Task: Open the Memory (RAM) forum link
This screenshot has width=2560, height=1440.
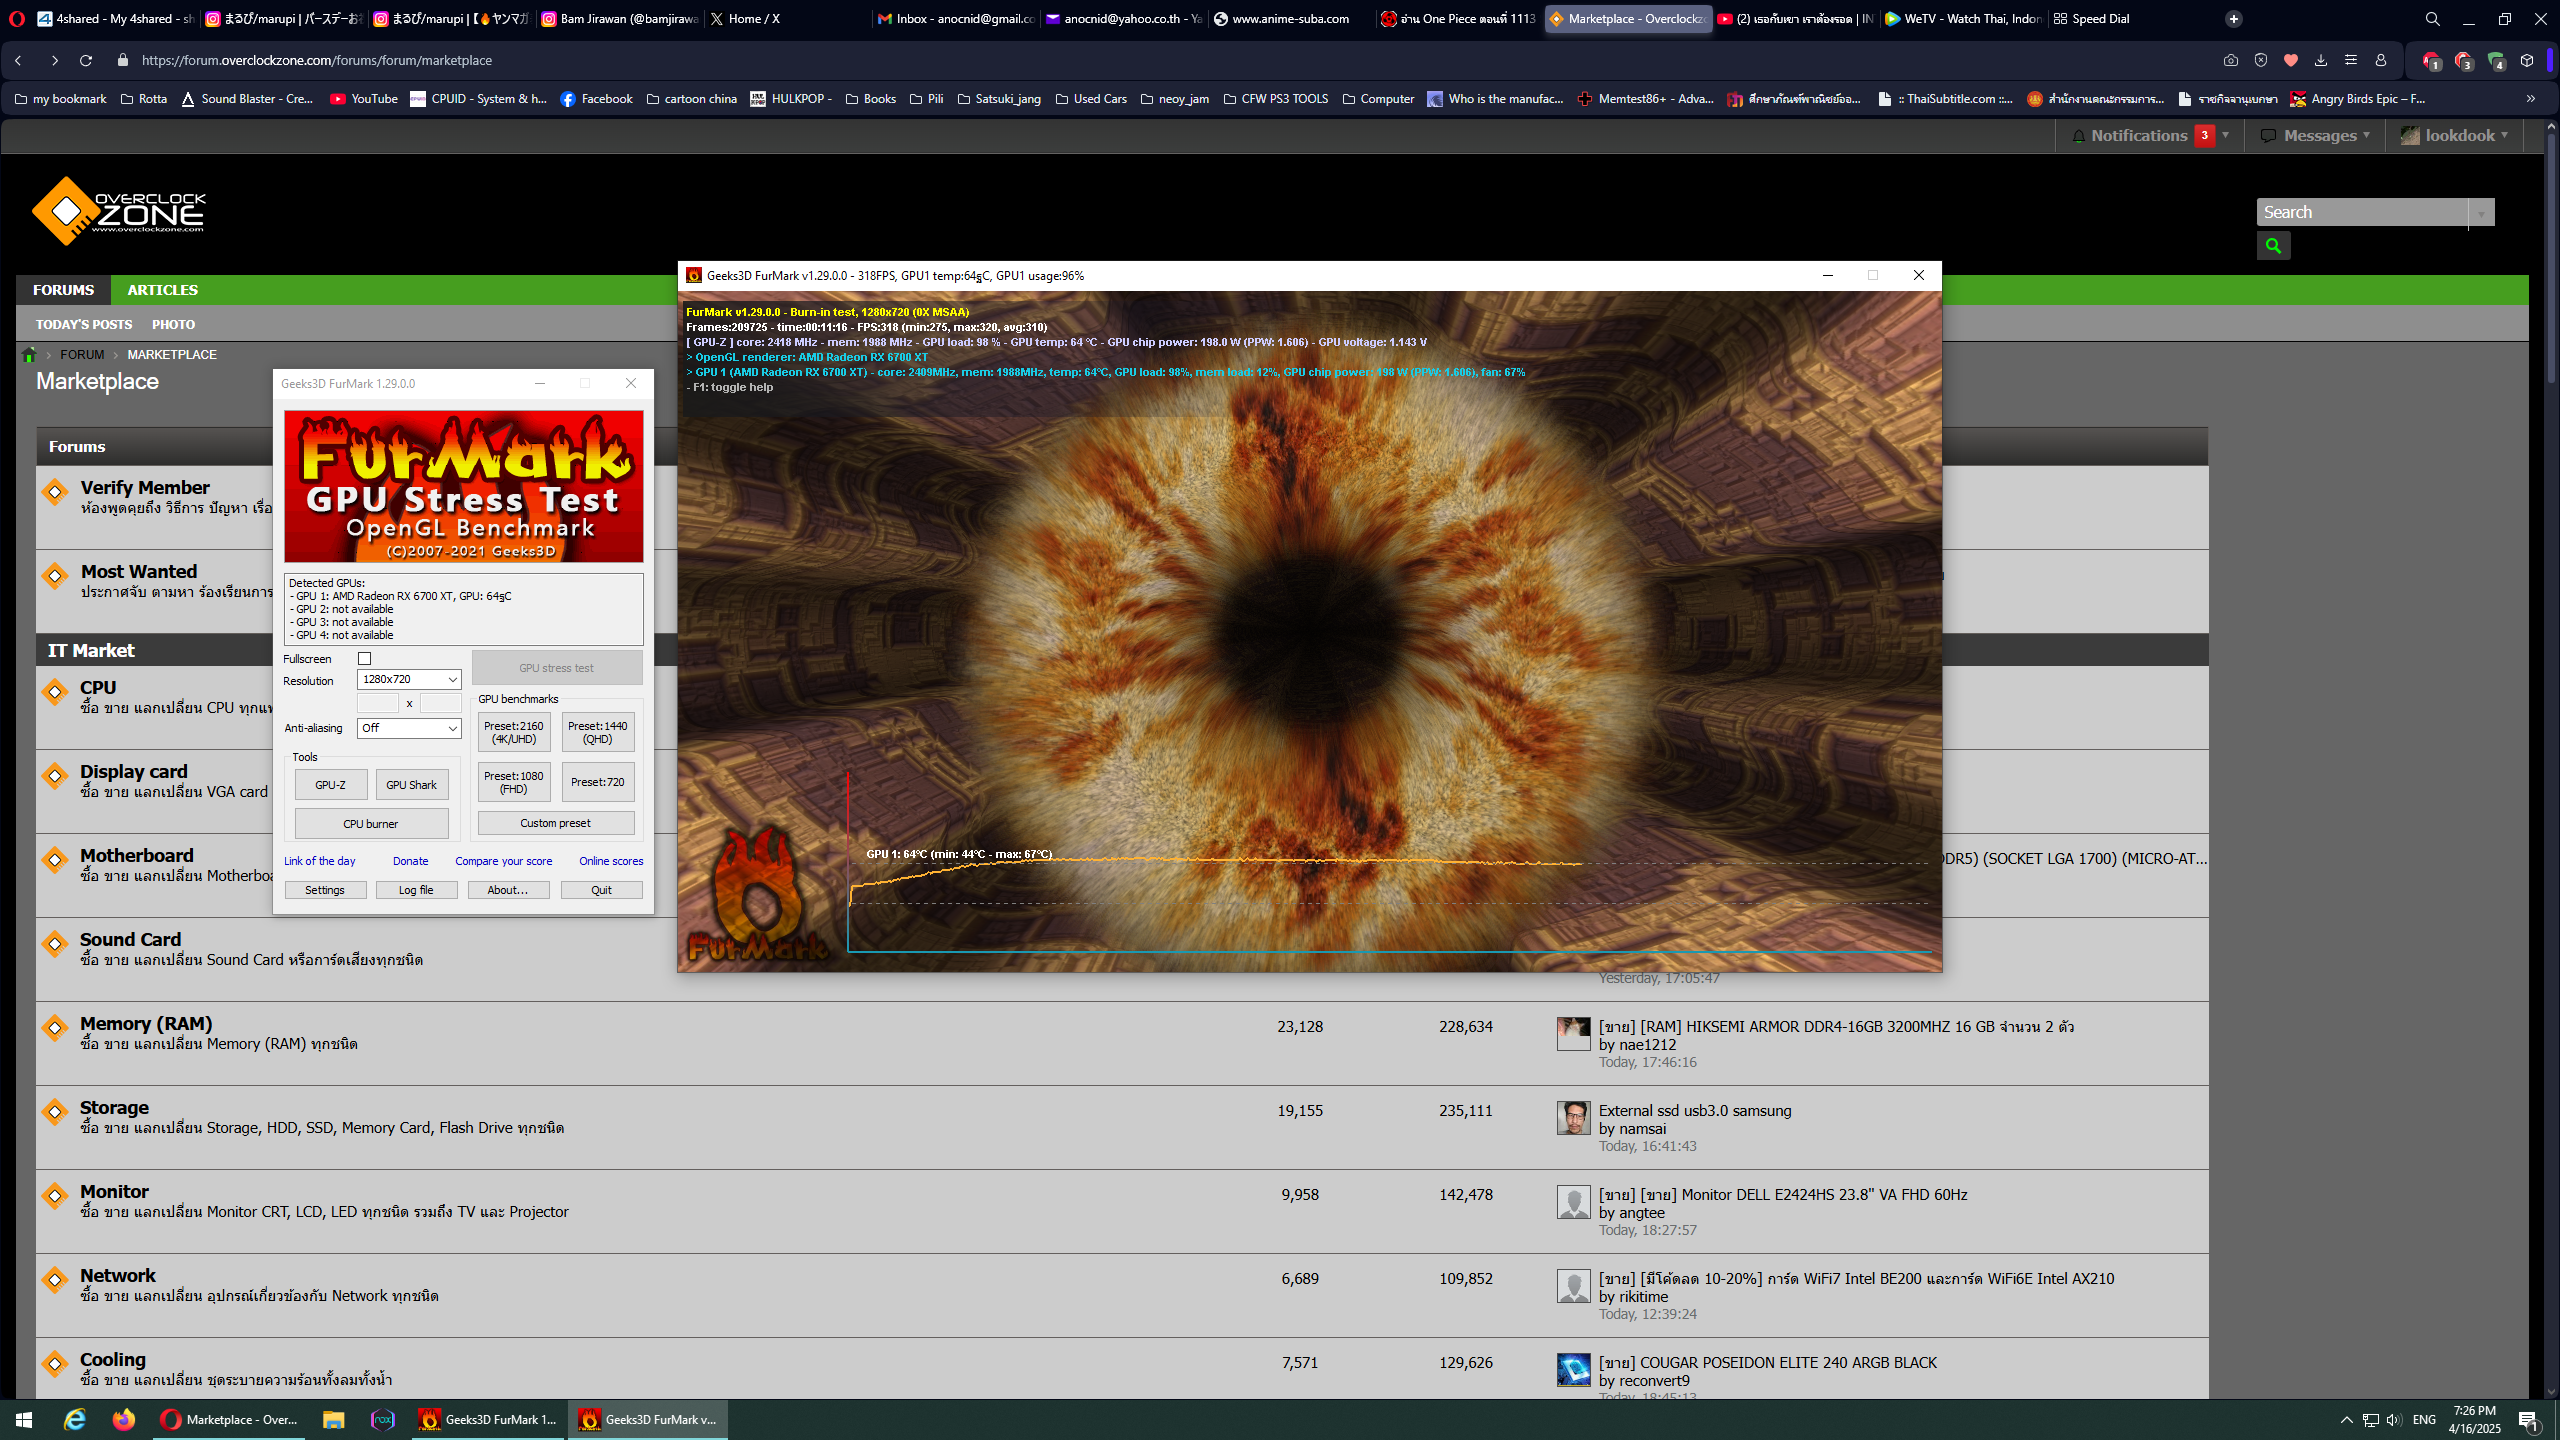Action: pos(146,1023)
